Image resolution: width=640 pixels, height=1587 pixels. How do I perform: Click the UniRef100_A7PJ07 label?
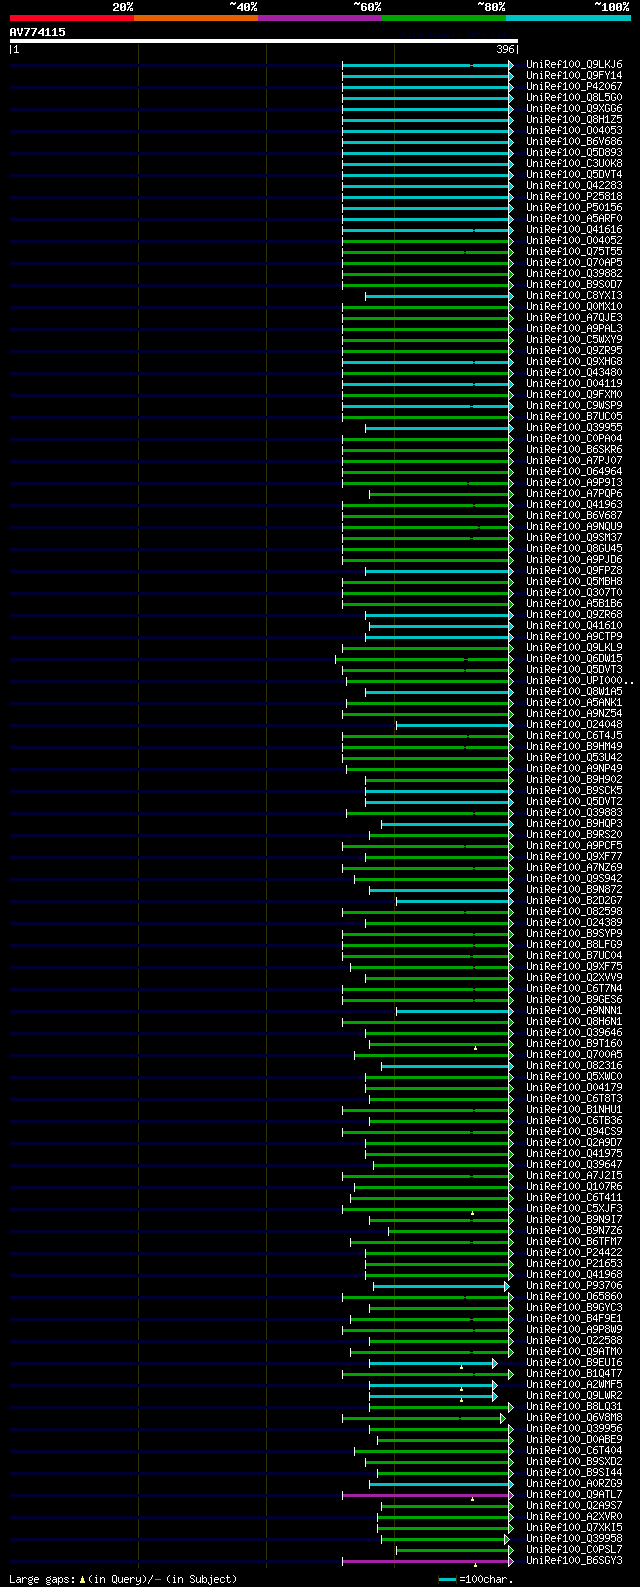pyautogui.click(x=574, y=460)
